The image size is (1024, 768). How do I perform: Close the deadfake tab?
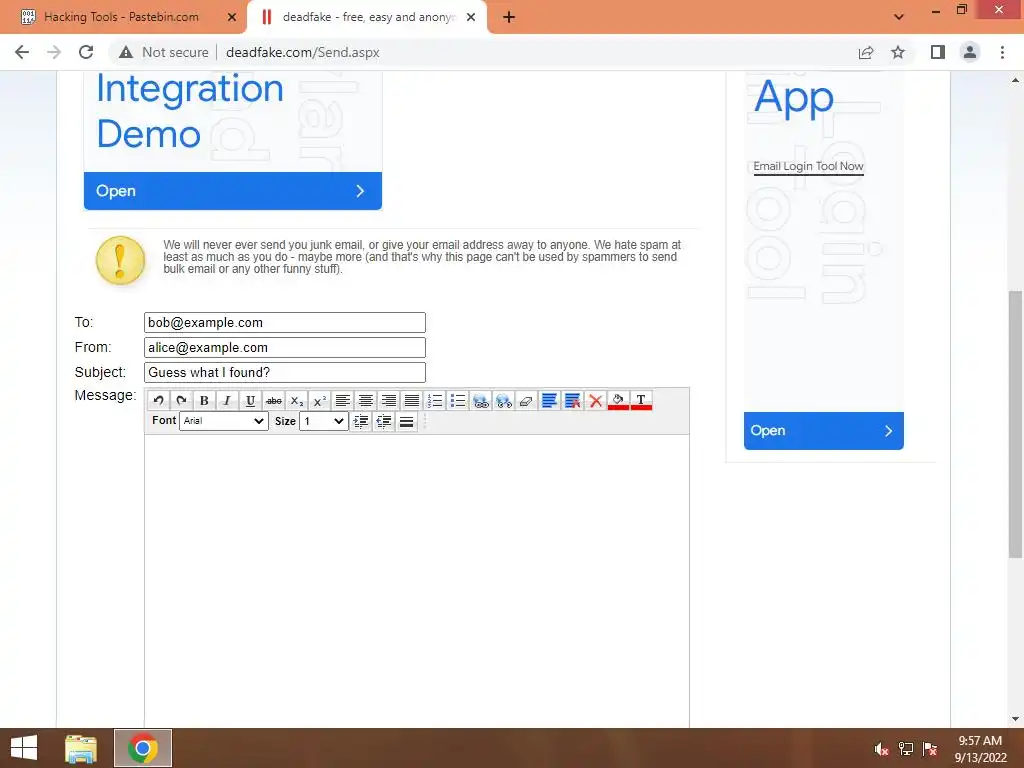tap(471, 17)
